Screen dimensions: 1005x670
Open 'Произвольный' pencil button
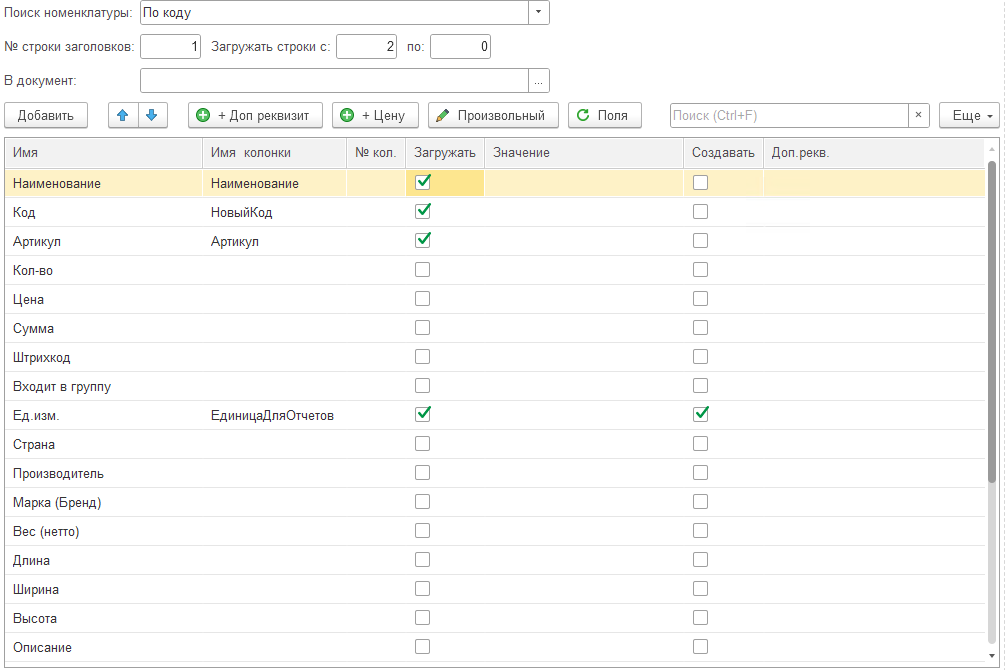pyautogui.click(x=493, y=115)
